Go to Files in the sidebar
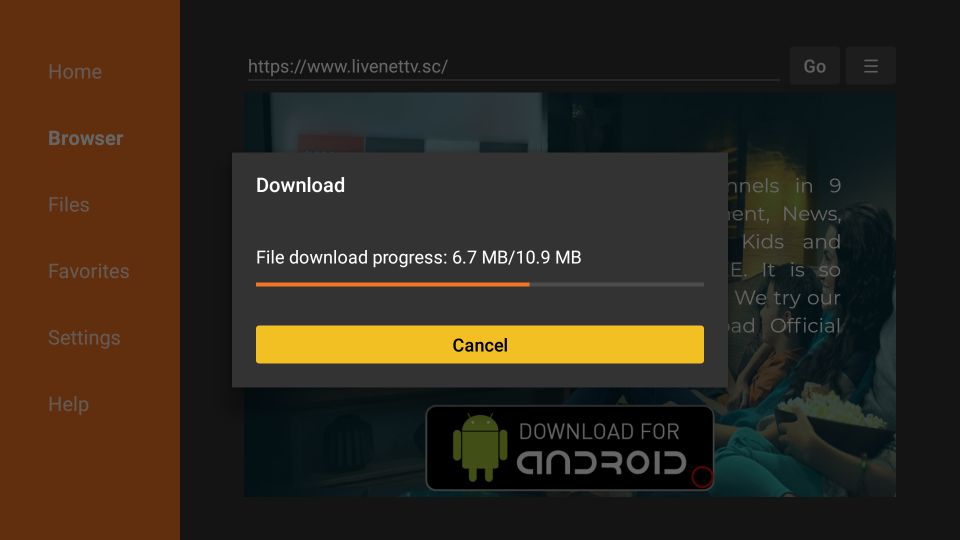Image resolution: width=960 pixels, height=540 pixels. pos(69,204)
